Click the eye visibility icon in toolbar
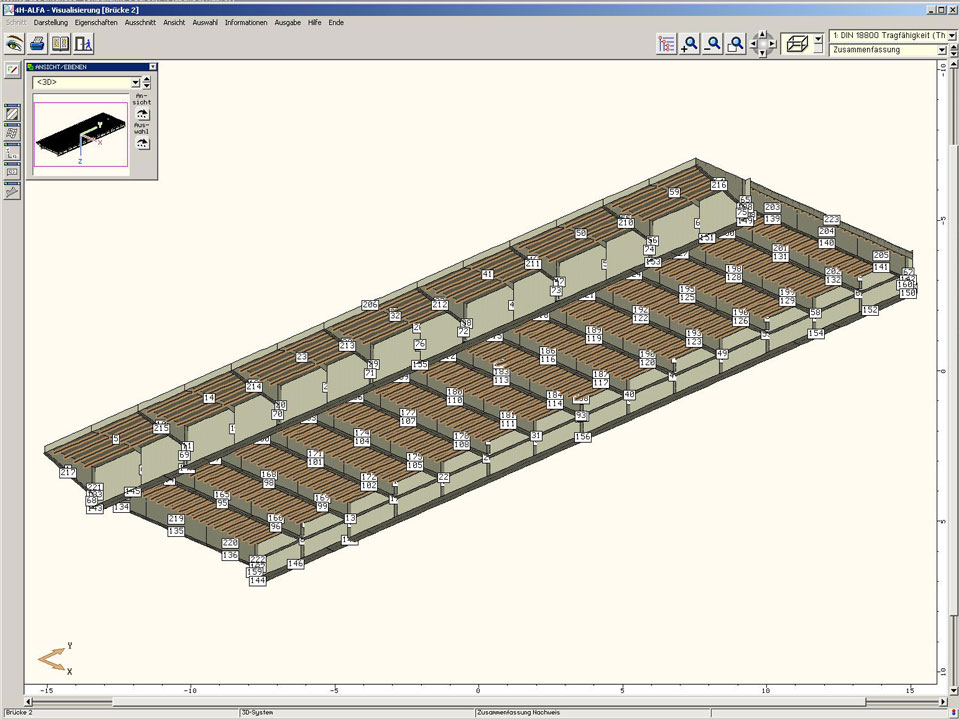960x720 pixels. (x=14, y=44)
